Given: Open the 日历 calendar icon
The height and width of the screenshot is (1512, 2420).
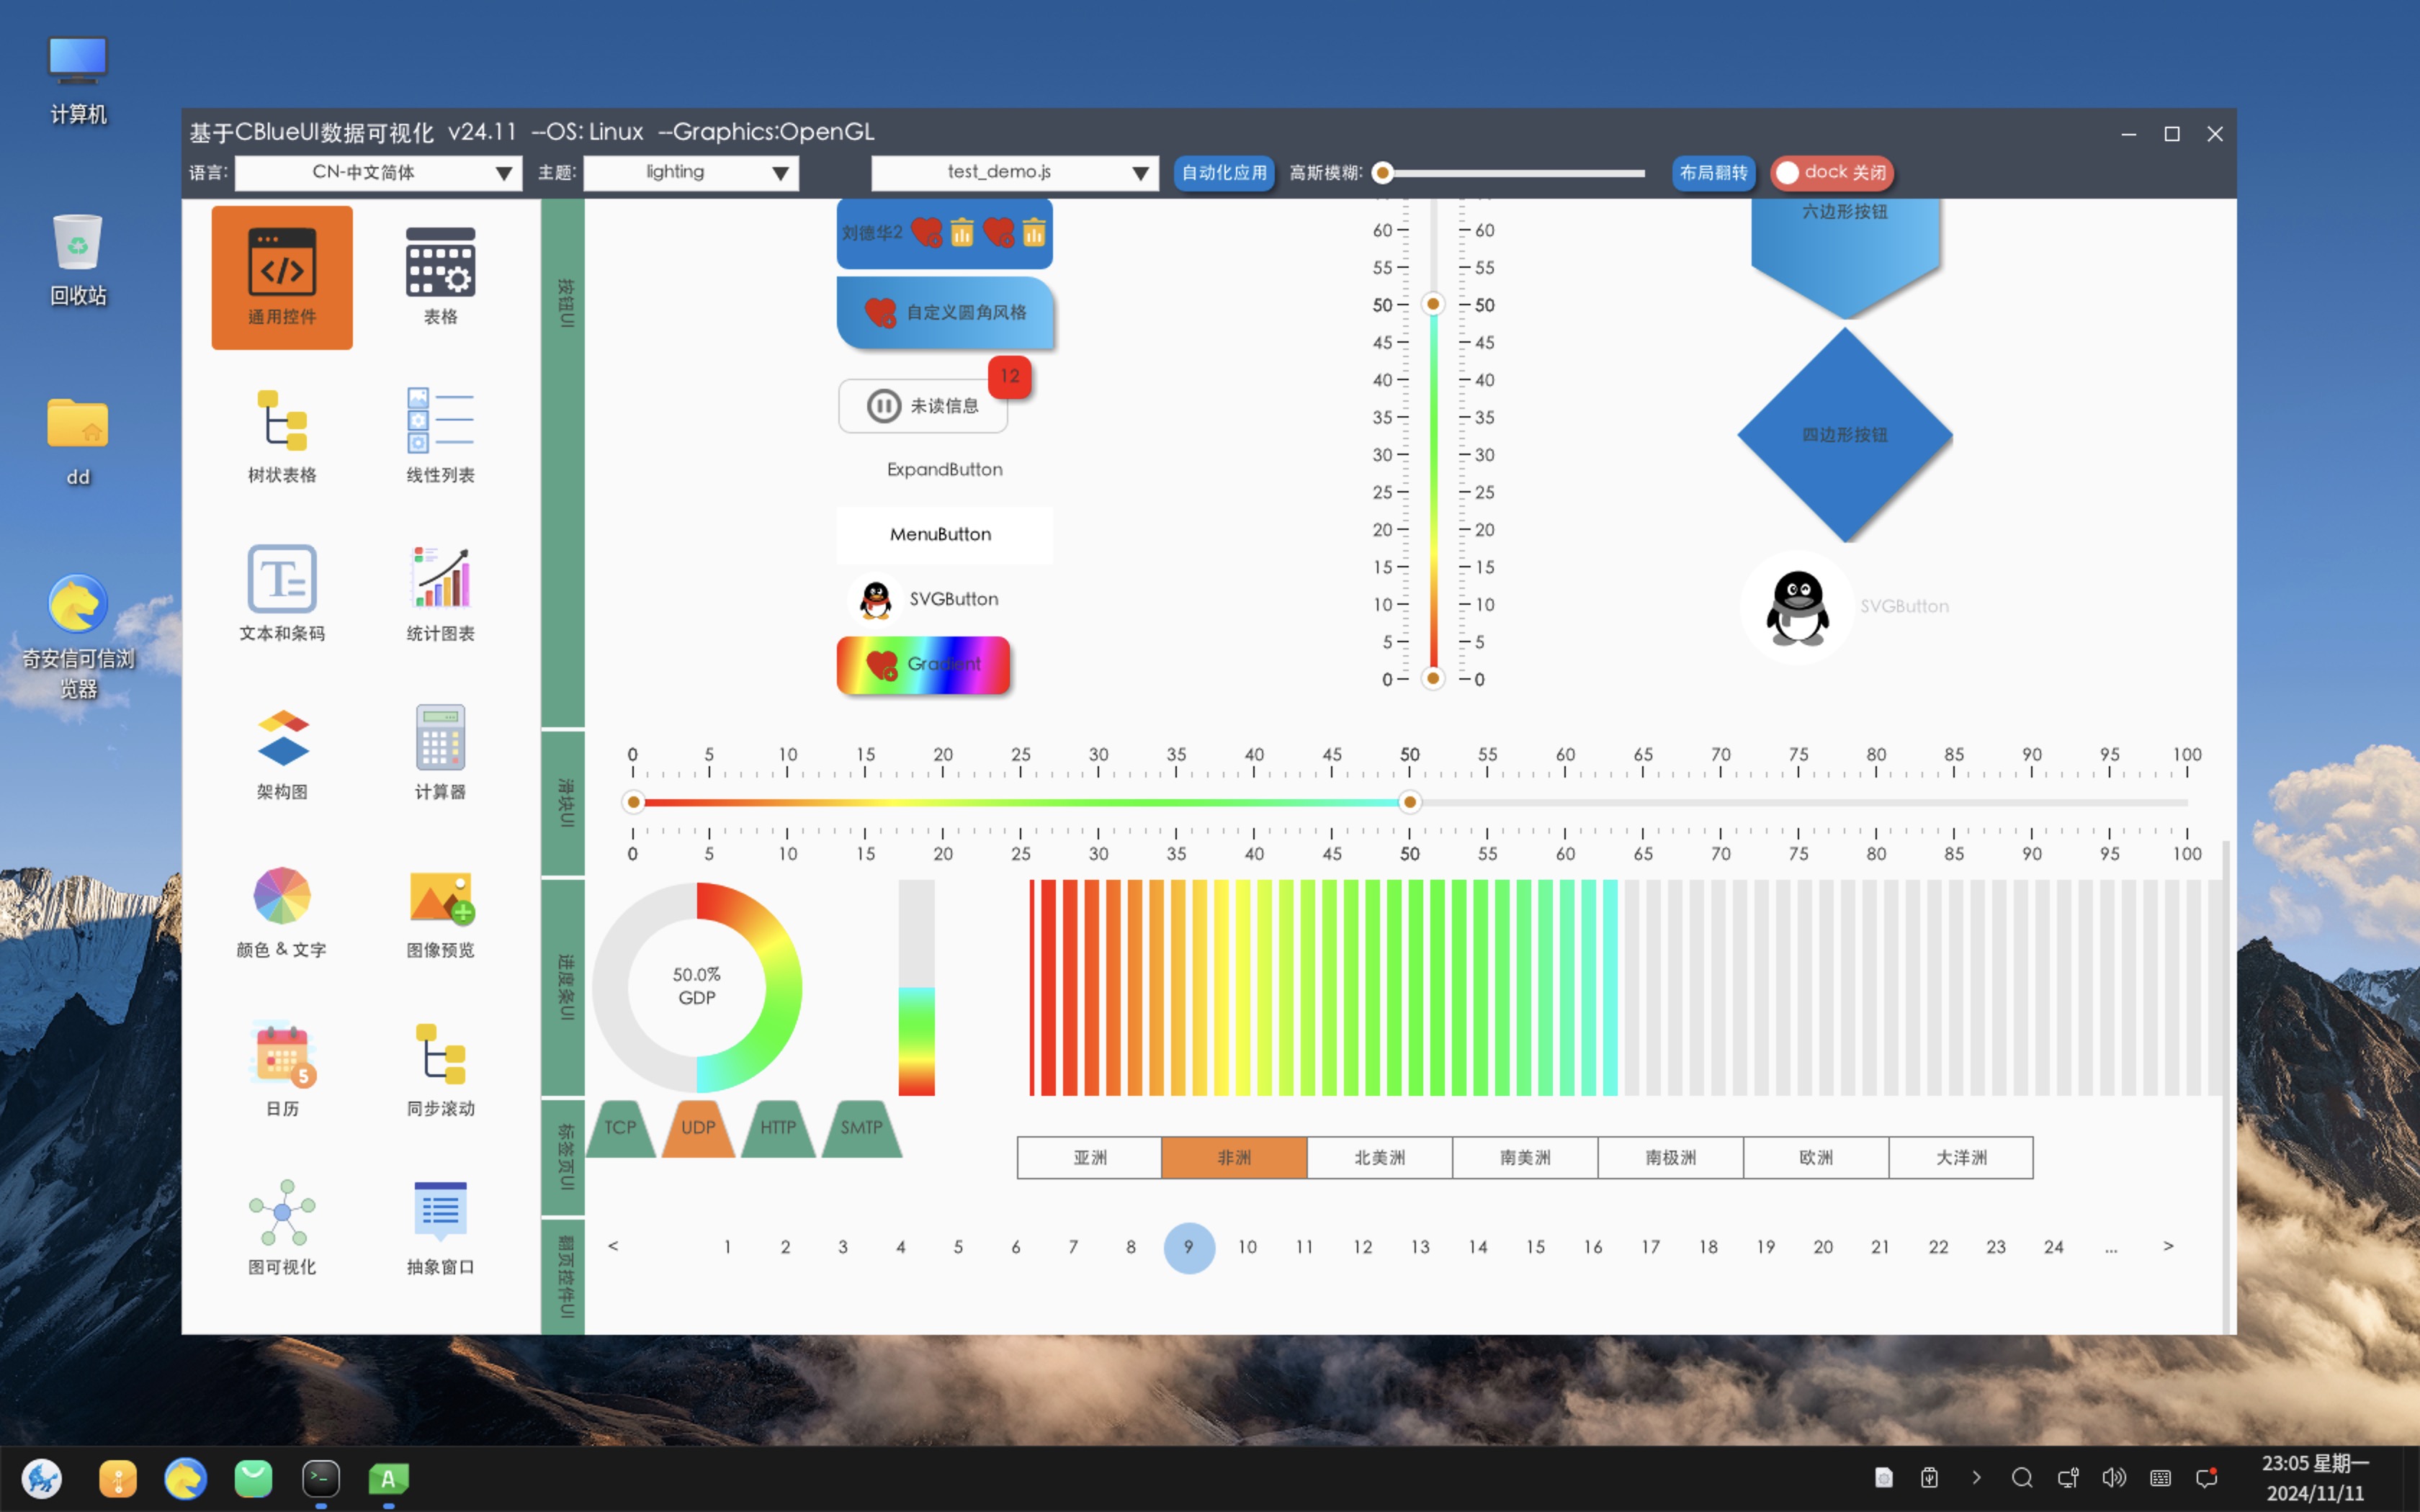Looking at the screenshot, I should point(282,1054).
